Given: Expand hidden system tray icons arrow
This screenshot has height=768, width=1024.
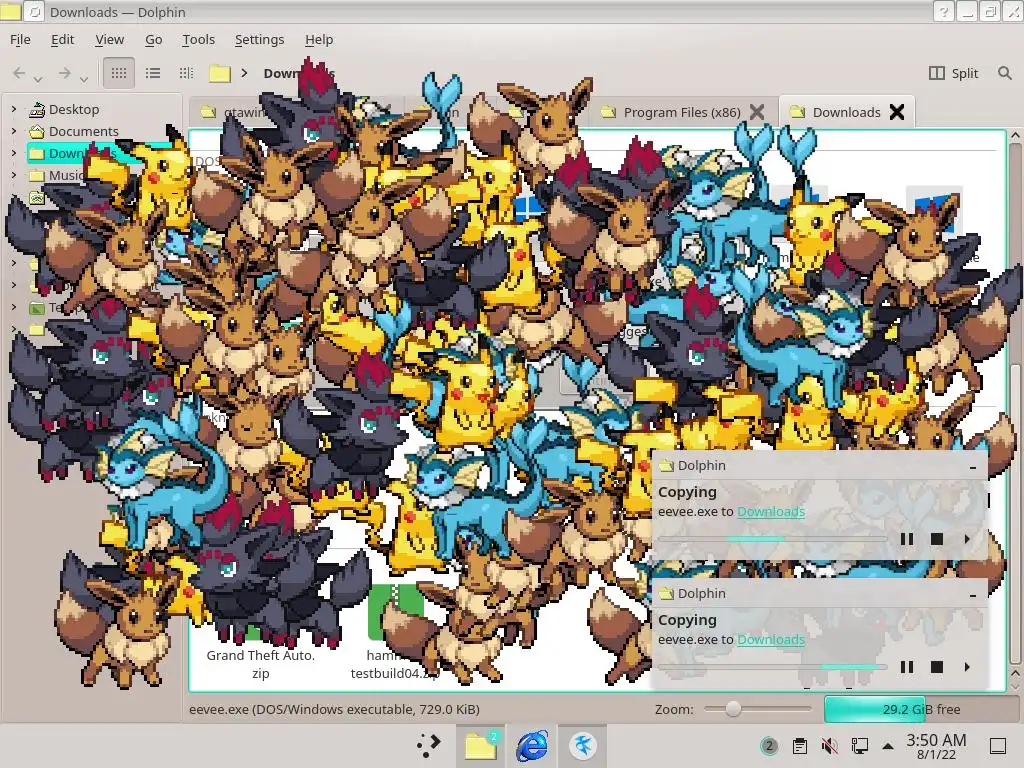Looking at the screenshot, I should click(888, 746).
